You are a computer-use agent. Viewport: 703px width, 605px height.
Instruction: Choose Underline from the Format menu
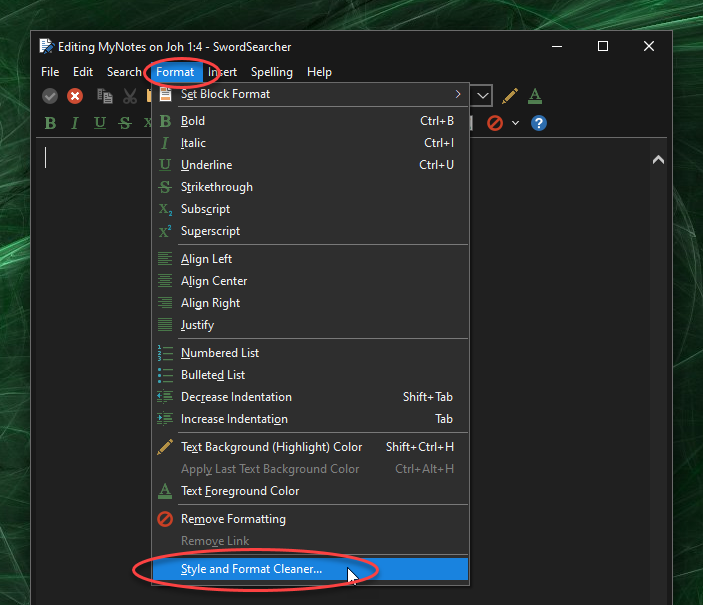[x=310, y=165]
